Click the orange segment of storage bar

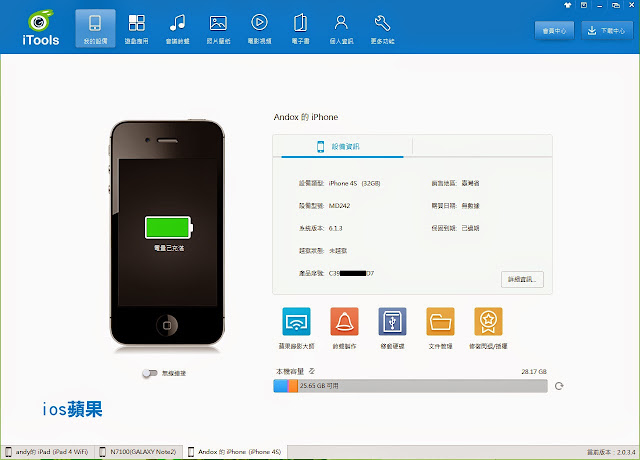293,386
